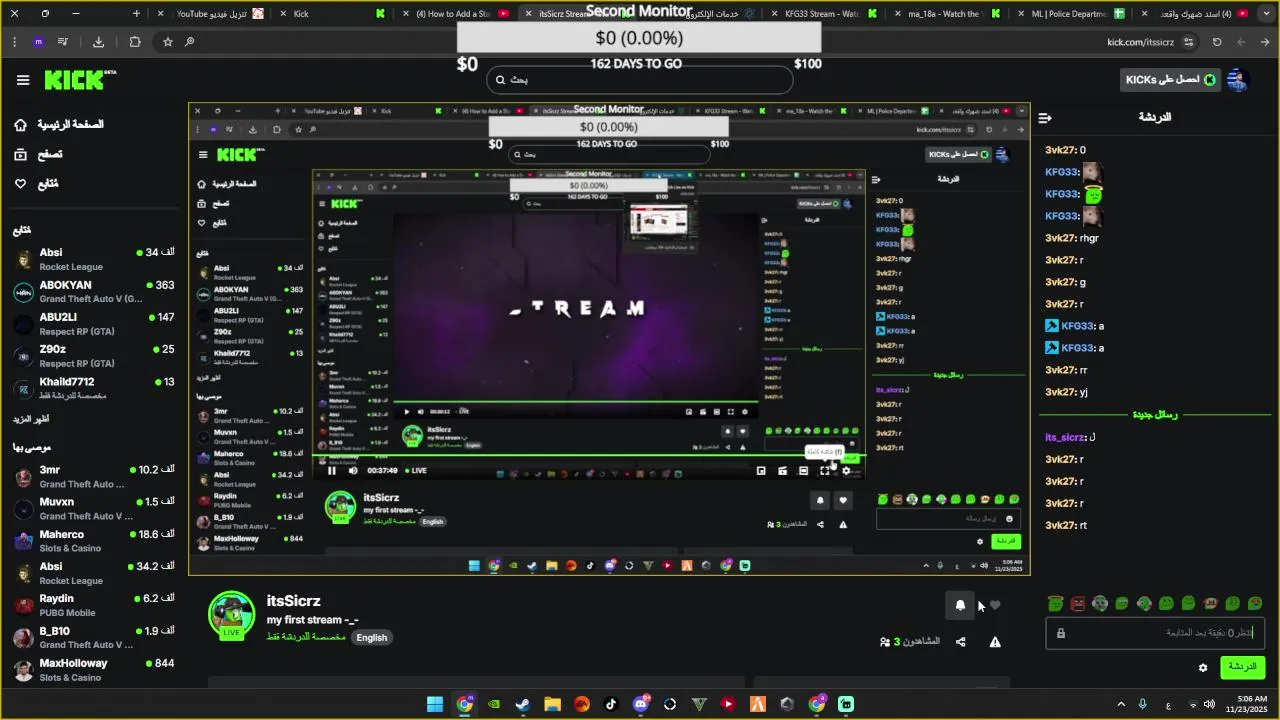This screenshot has height=720, width=1280.
Task: Open TikTok from the taskbar
Action: 611,704
